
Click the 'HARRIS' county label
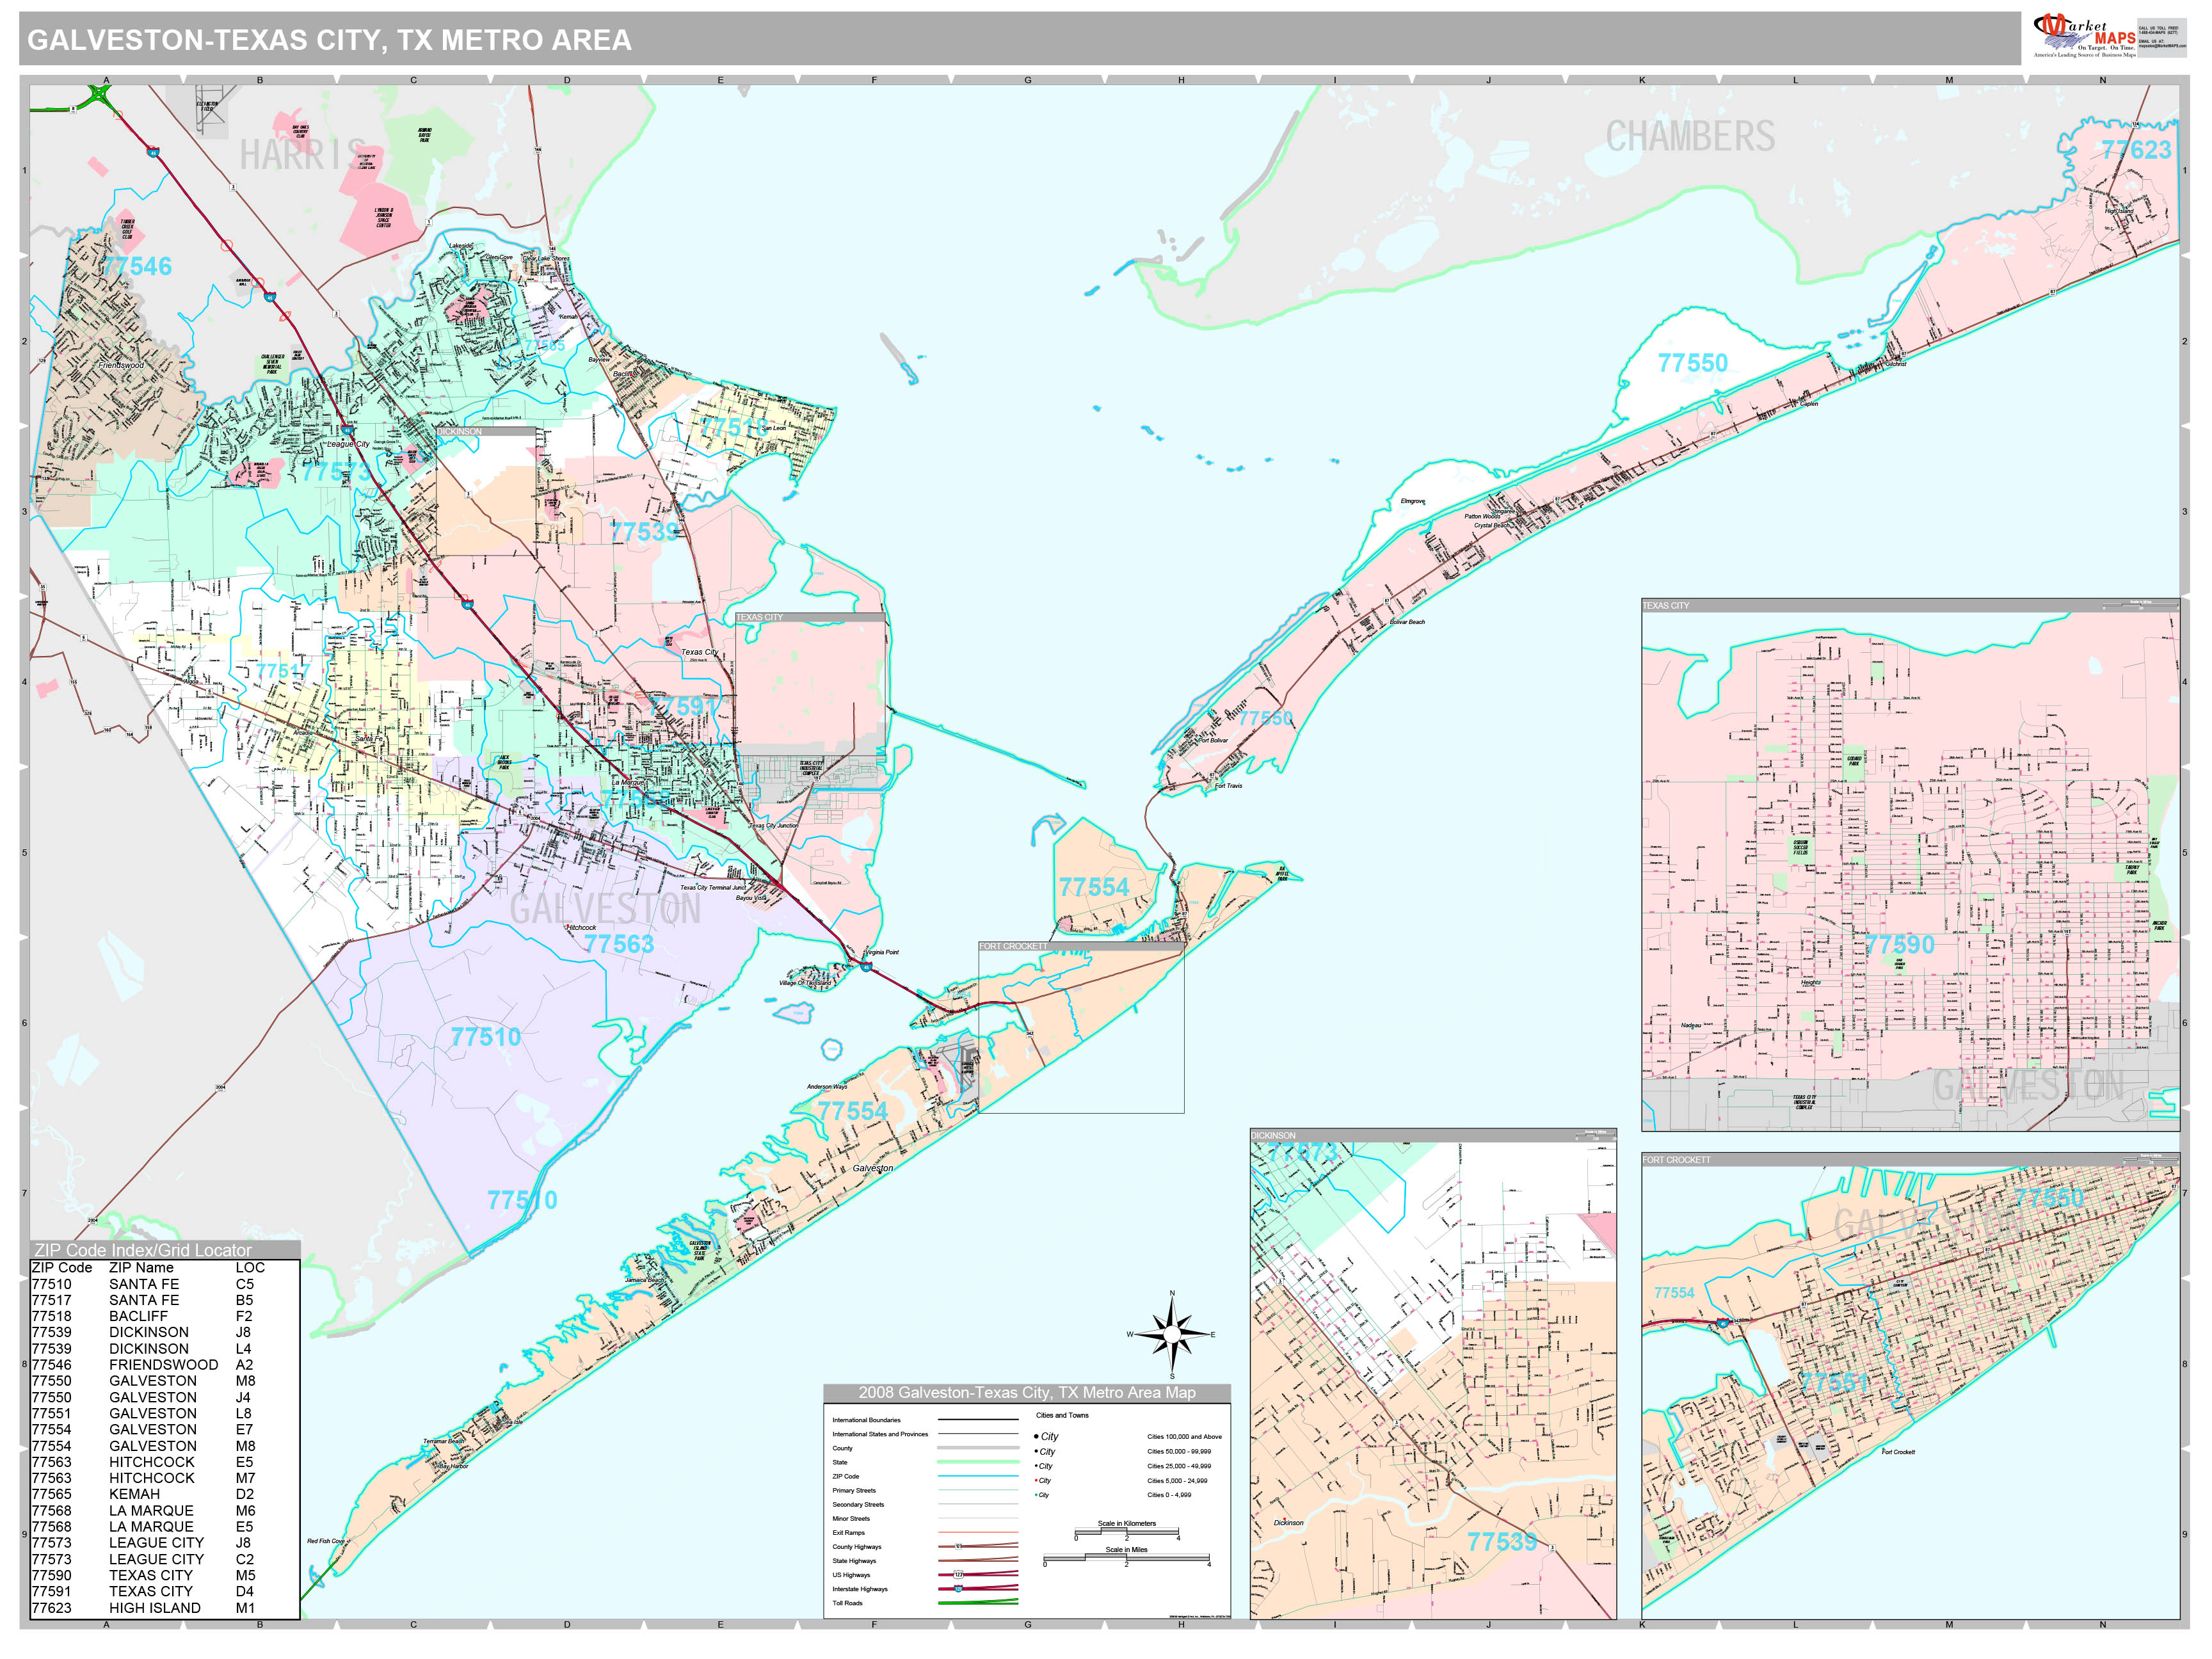[302, 155]
